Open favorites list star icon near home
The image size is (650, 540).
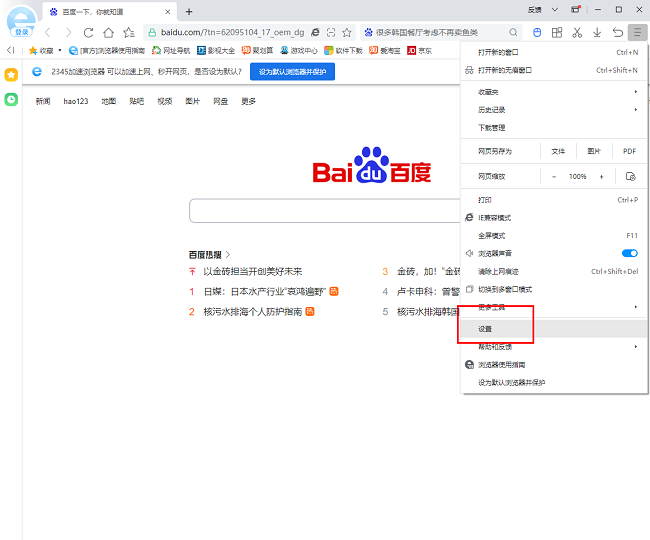[129, 32]
